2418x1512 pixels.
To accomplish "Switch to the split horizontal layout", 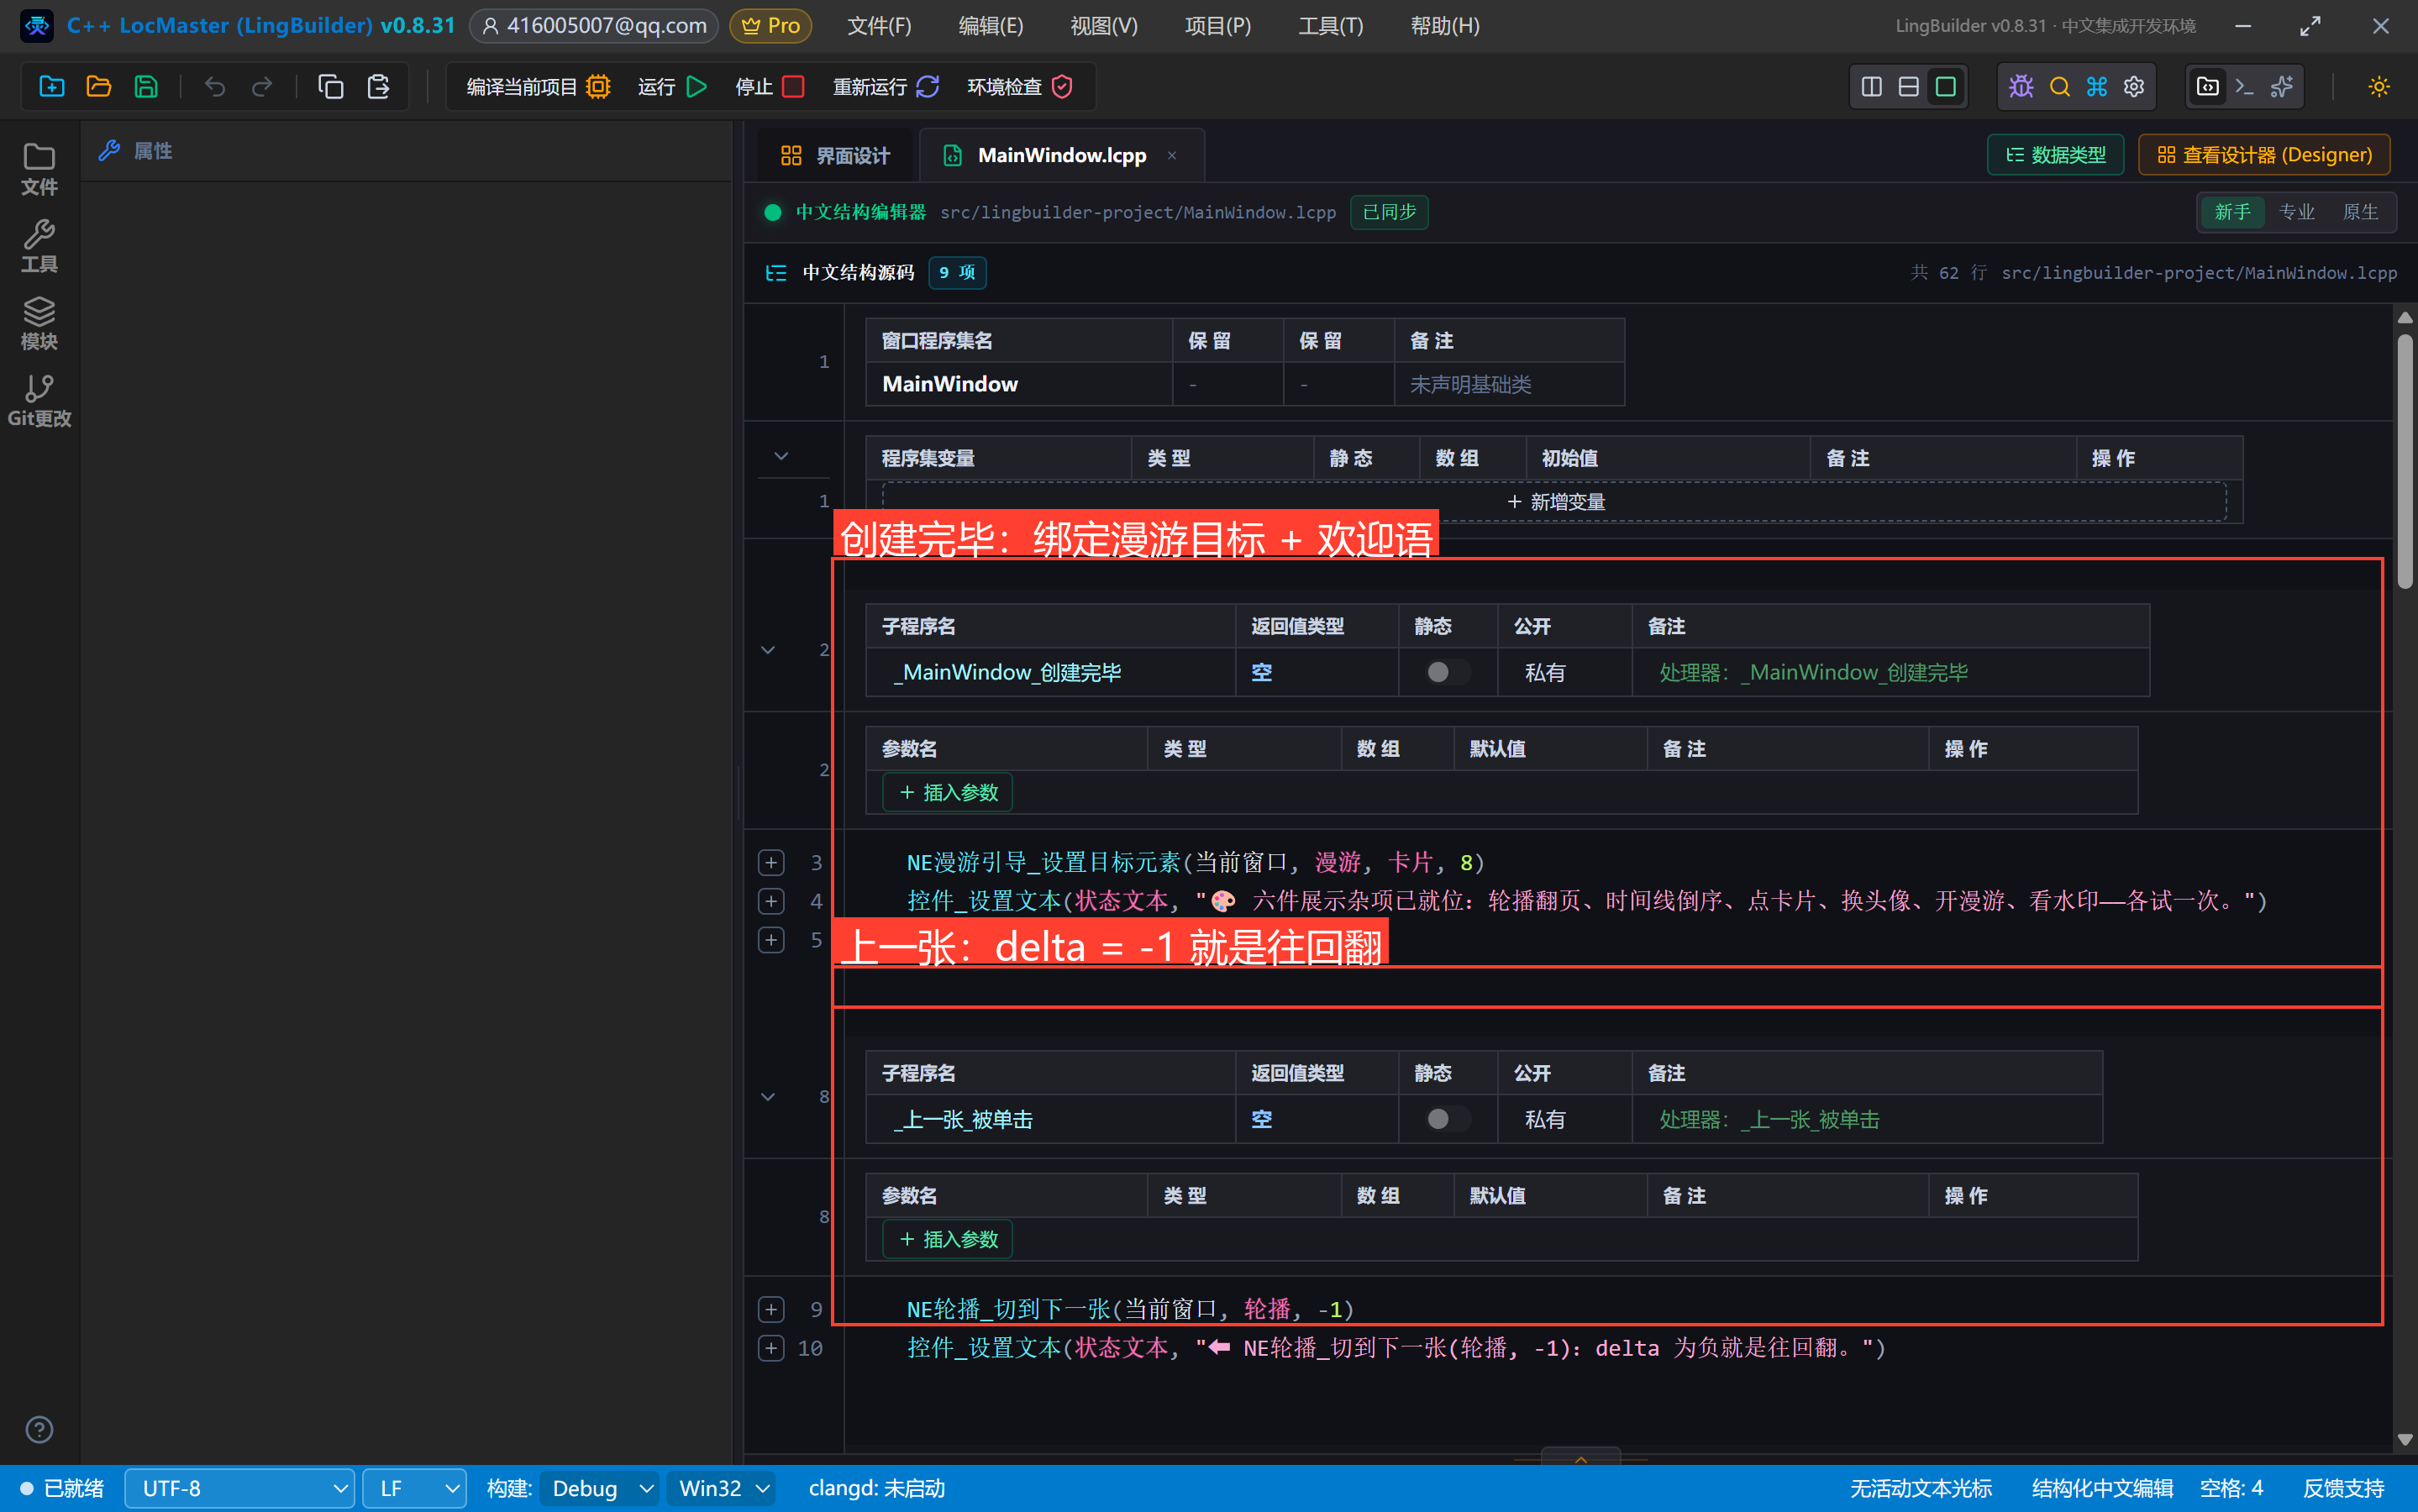I will (x=1909, y=87).
